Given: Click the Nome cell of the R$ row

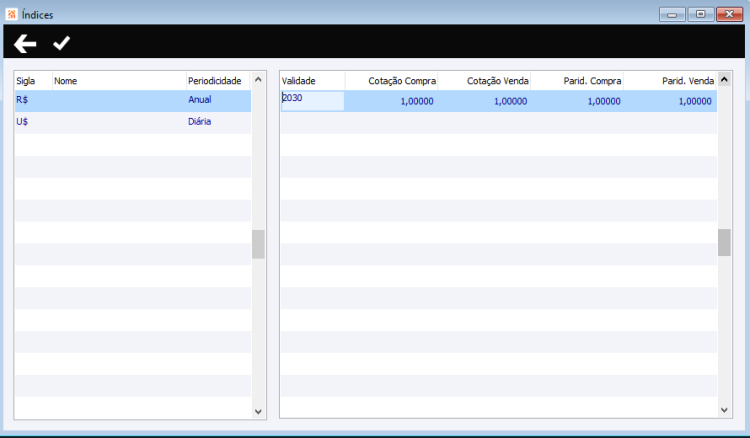Looking at the screenshot, I should point(119,101).
